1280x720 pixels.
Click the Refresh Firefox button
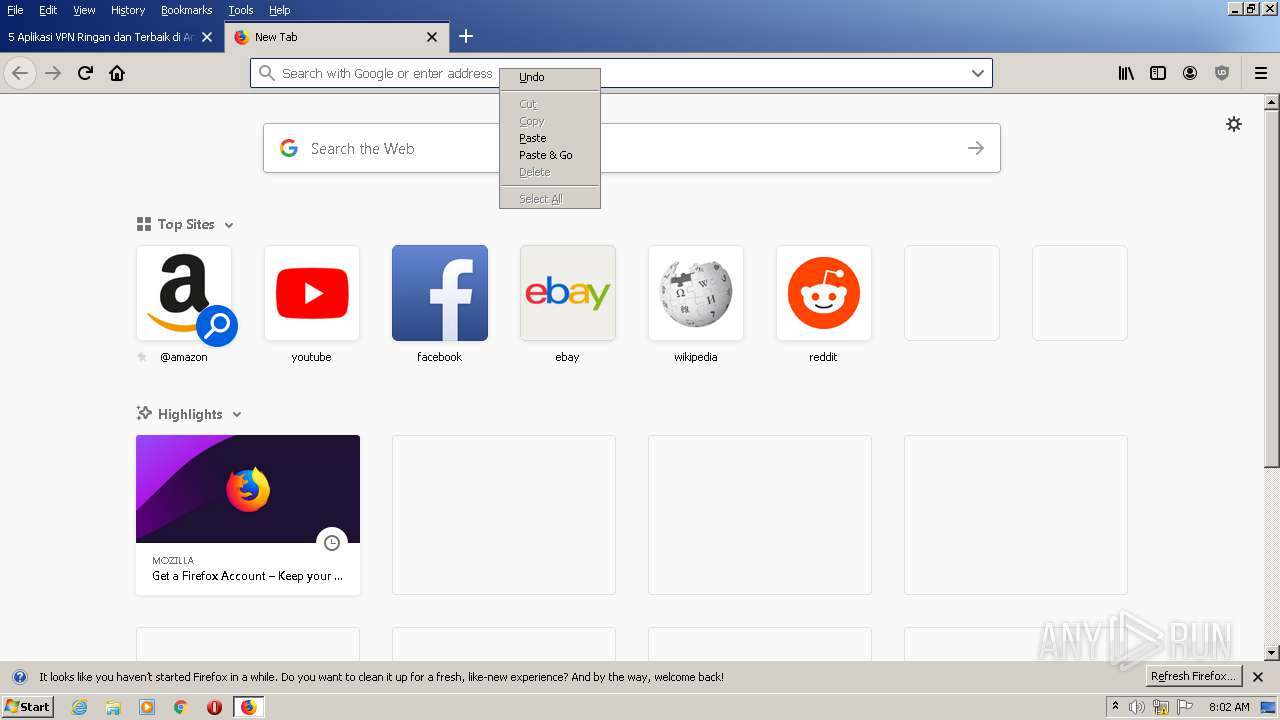click(1194, 677)
